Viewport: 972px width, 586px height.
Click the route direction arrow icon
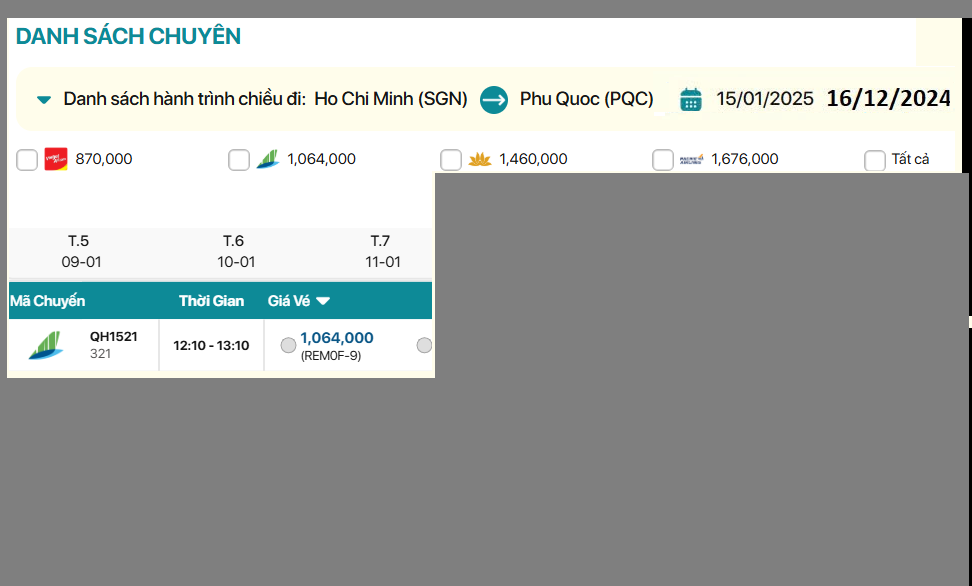[x=494, y=99]
